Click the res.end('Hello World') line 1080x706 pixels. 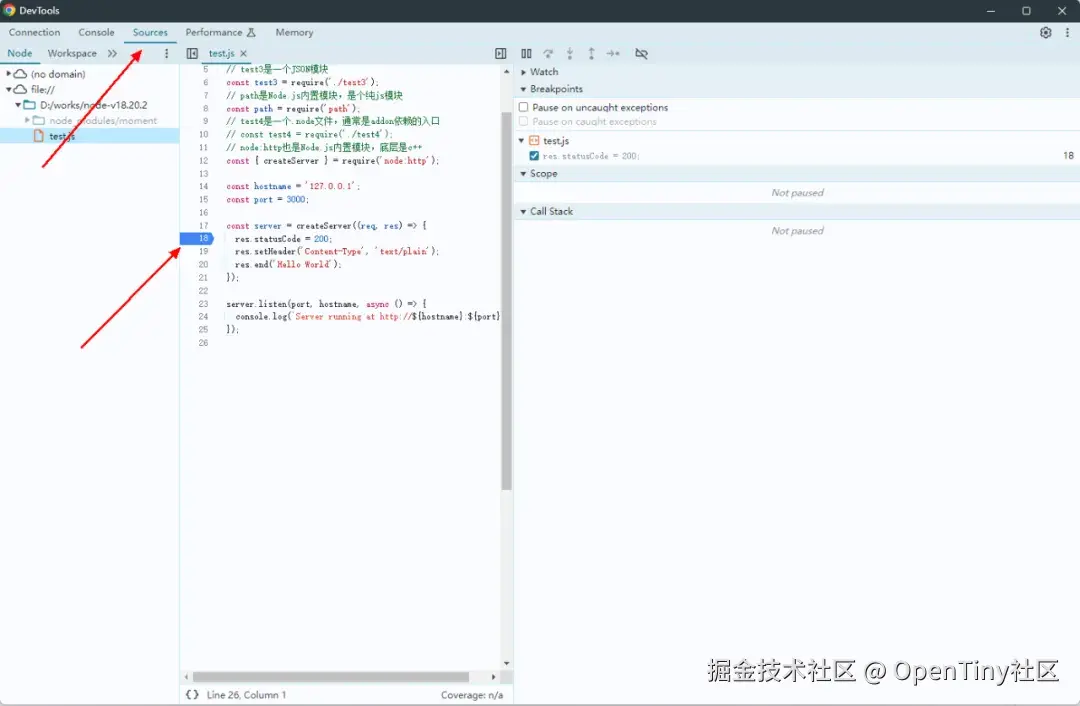pyautogui.click(x=288, y=264)
